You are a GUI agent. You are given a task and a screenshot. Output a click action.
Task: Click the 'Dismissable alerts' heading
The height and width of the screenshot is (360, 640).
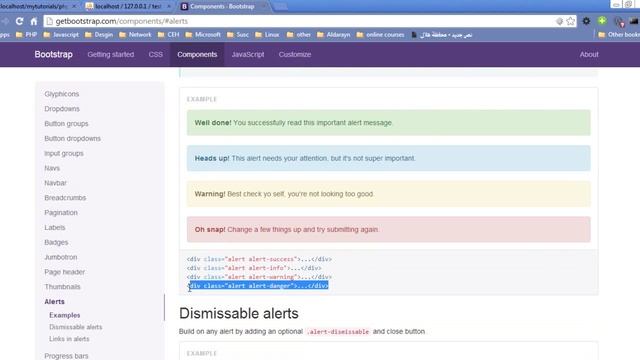(239, 313)
